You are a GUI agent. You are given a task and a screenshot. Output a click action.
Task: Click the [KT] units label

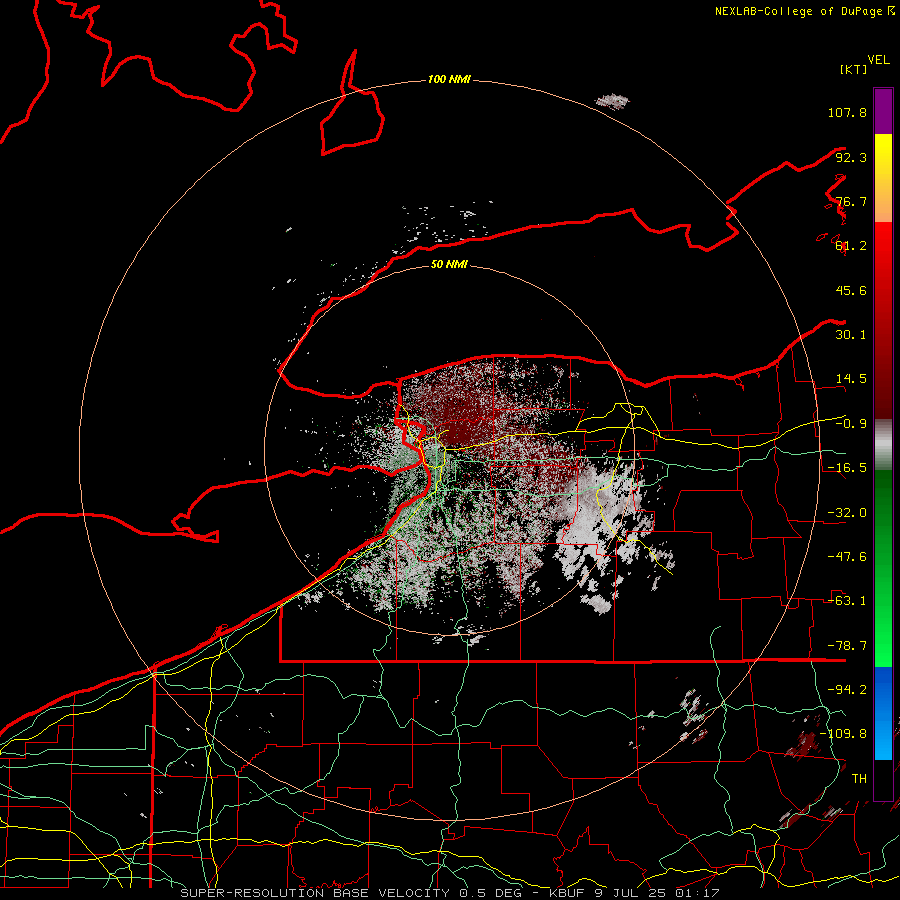pyautogui.click(x=854, y=69)
